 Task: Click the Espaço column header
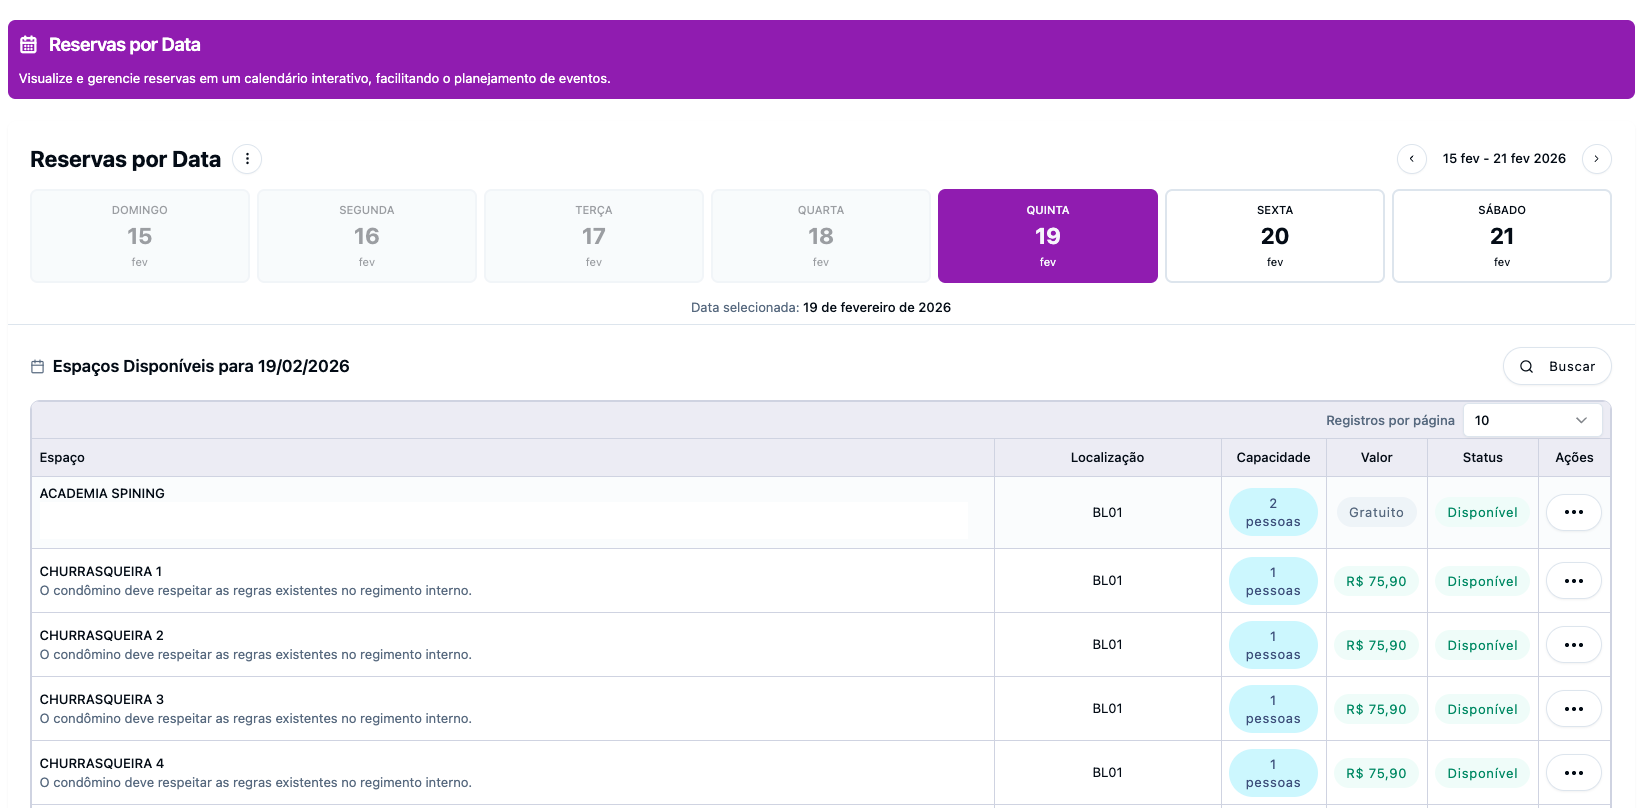point(62,457)
